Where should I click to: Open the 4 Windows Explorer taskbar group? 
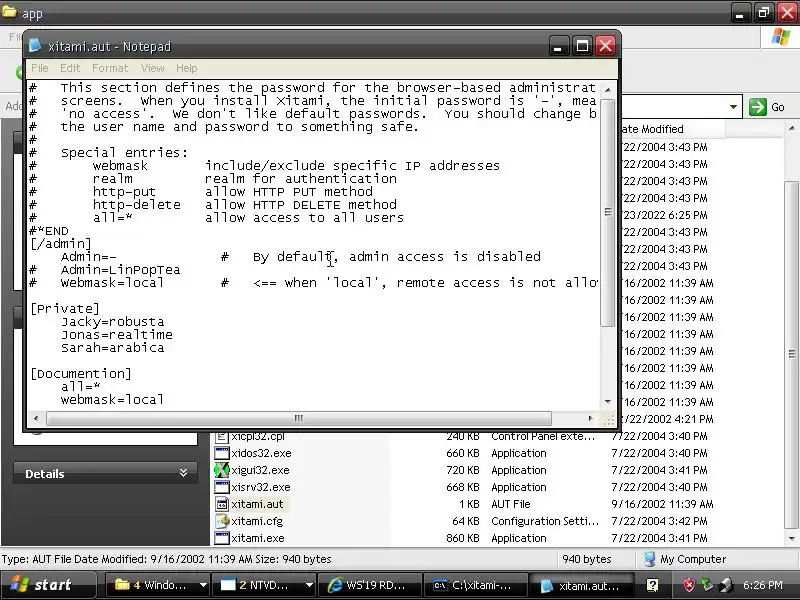pos(157,585)
